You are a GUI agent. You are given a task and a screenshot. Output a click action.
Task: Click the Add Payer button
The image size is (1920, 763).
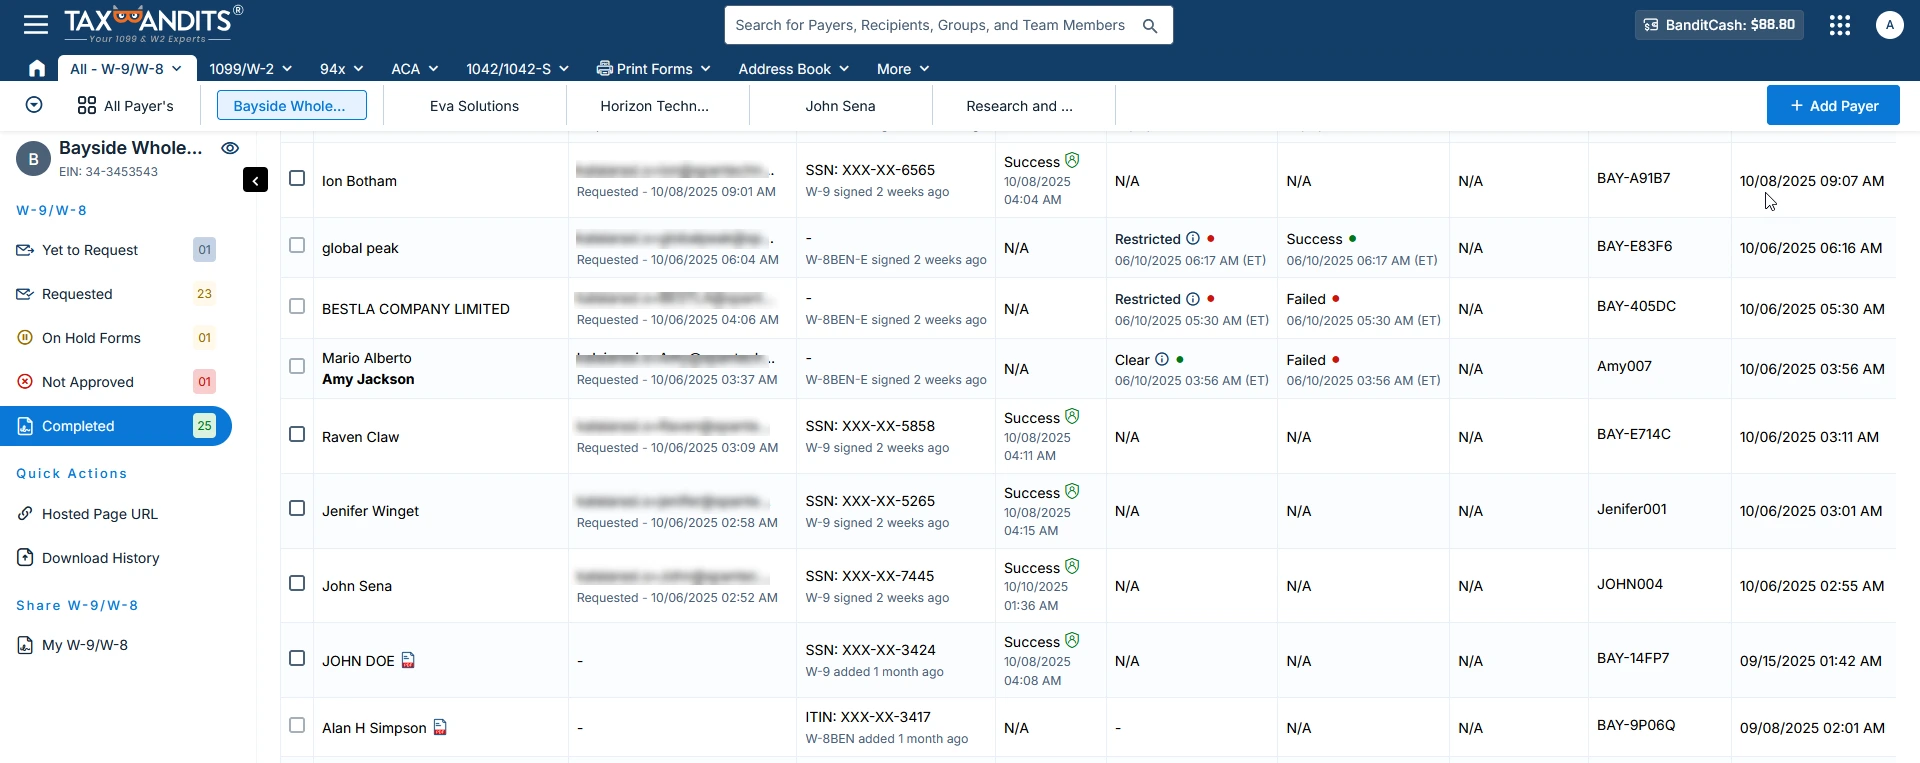coord(1832,106)
